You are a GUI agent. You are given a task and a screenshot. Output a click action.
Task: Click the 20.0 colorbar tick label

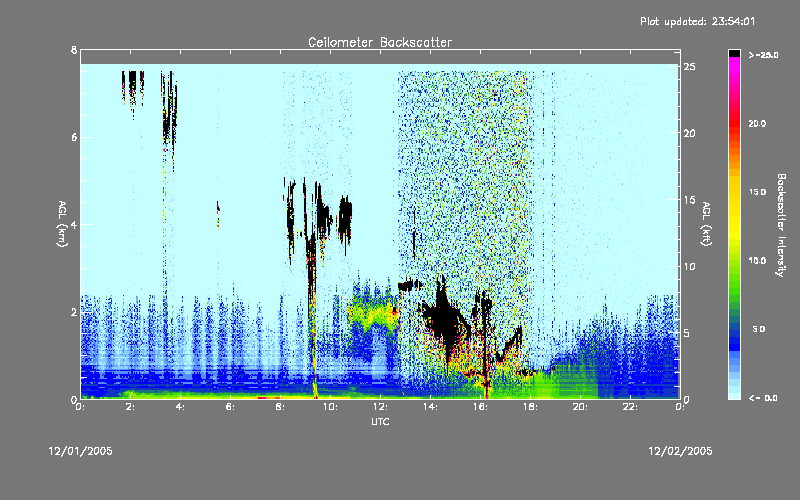point(757,123)
